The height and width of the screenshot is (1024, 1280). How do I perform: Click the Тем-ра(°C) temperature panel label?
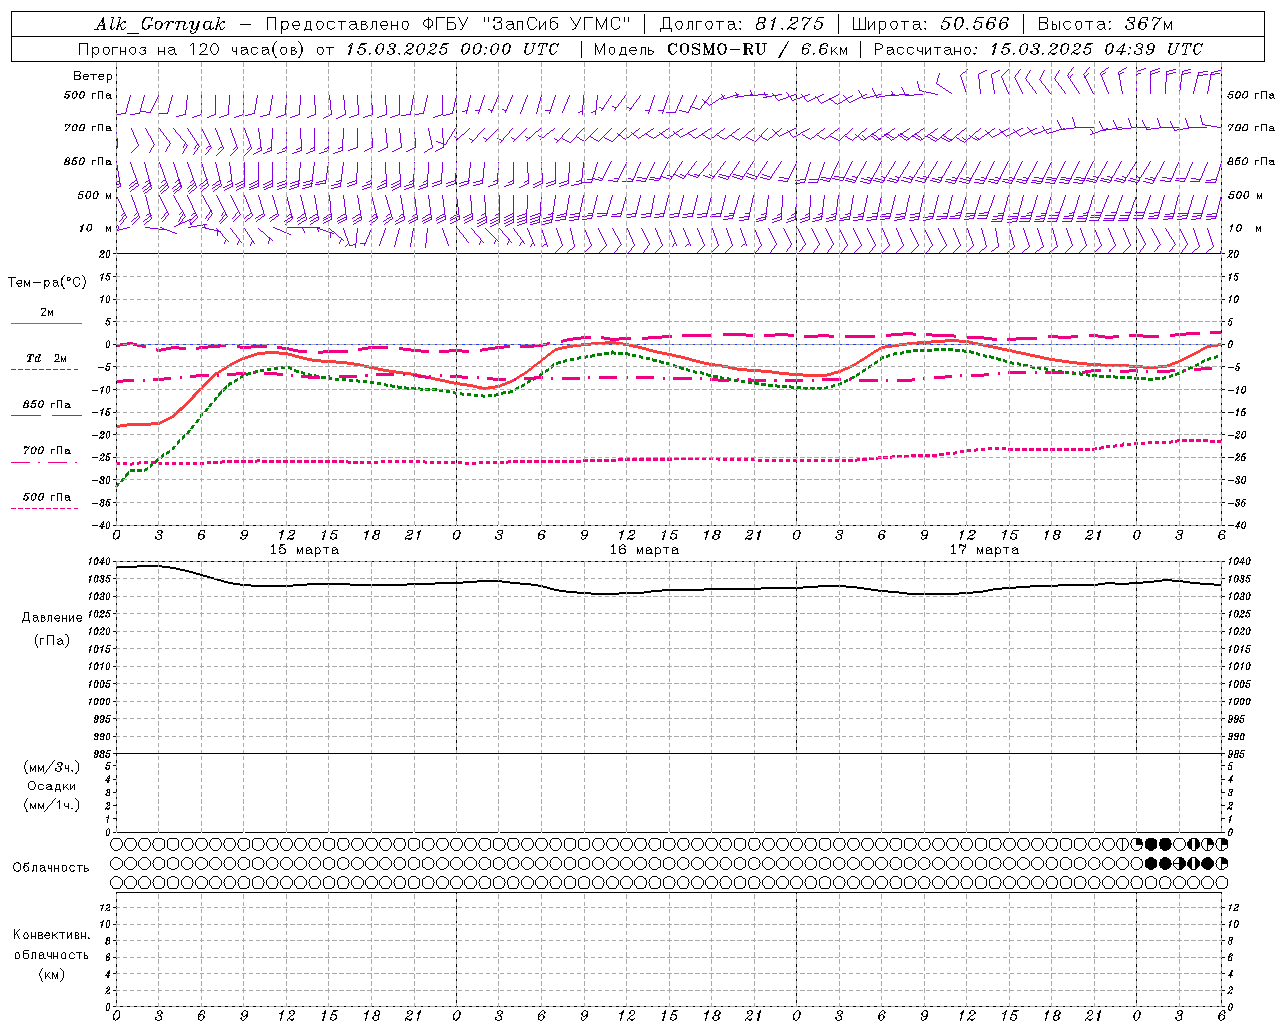click(47, 282)
